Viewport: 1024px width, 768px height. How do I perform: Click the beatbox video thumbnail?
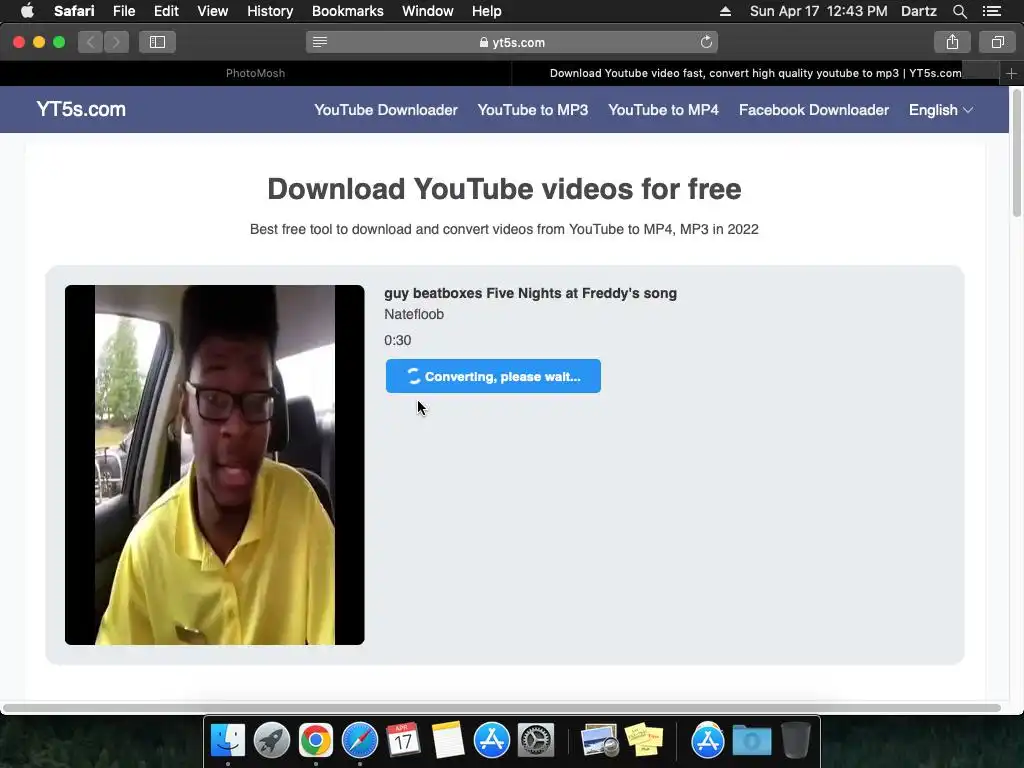(214, 464)
